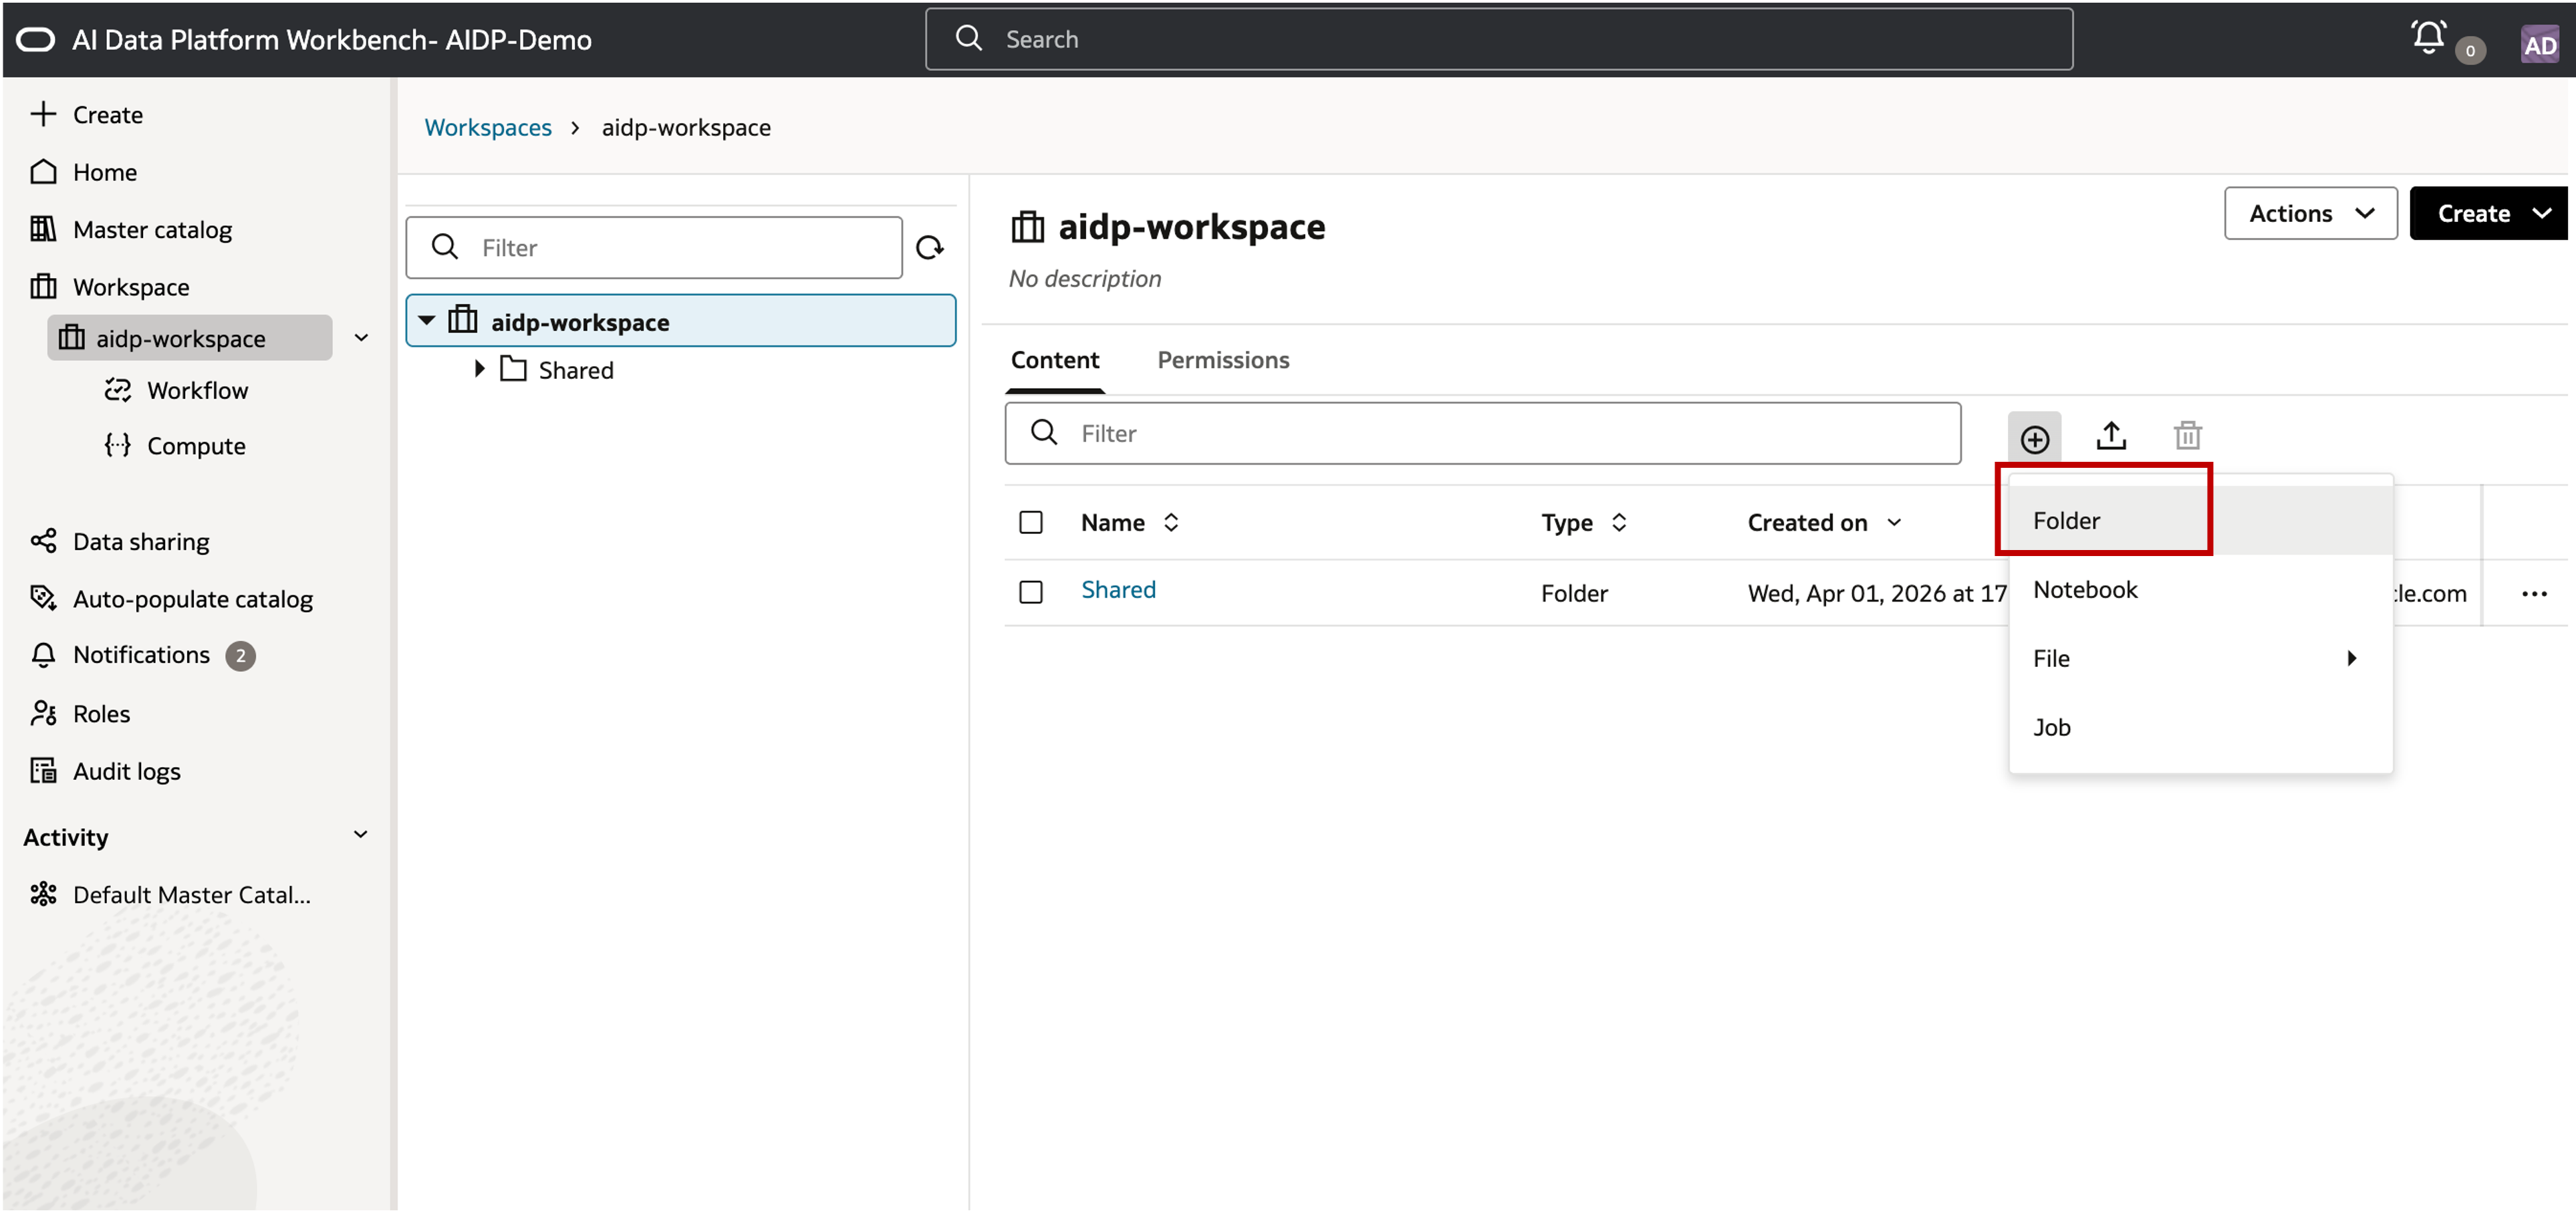2576x1213 pixels.
Task: Switch to the Permissions tab
Action: (x=1223, y=360)
